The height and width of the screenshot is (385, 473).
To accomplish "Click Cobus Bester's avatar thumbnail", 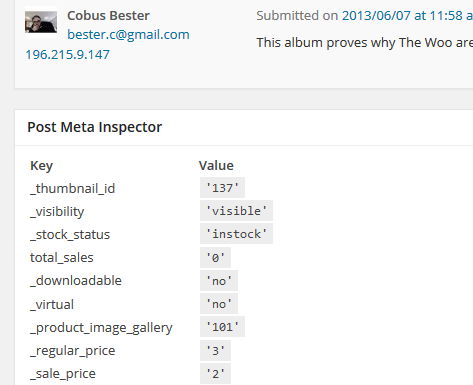I will [41, 22].
